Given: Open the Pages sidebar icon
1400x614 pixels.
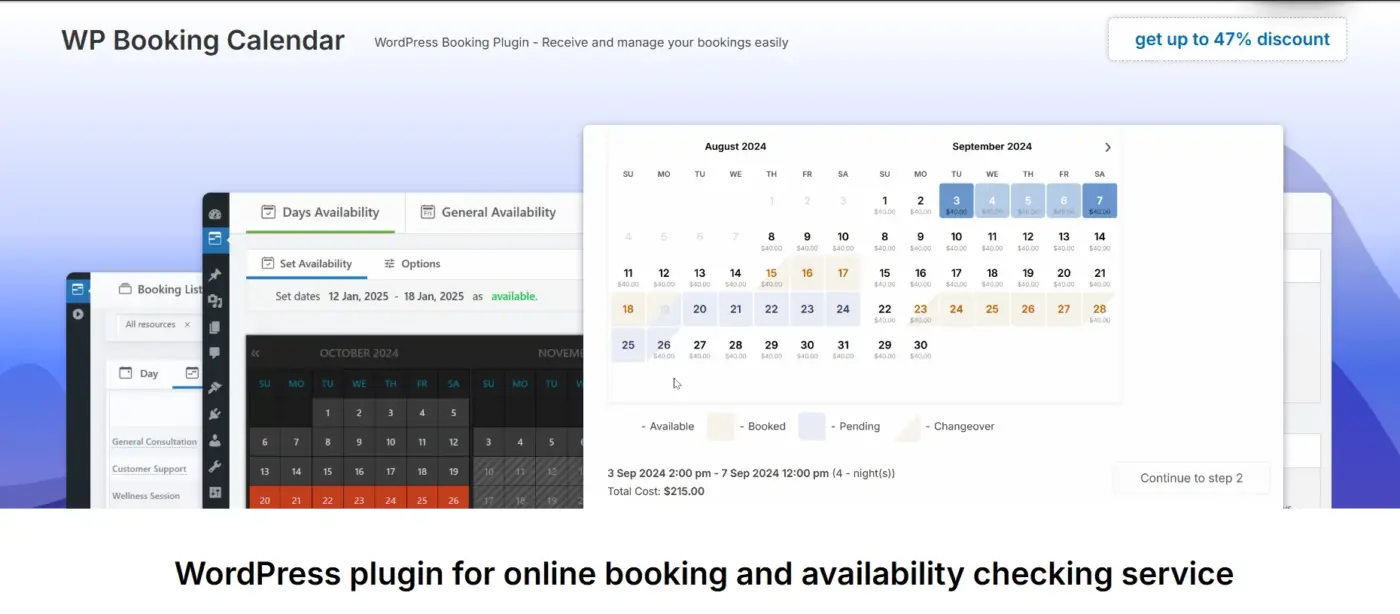Looking at the screenshot, I should [x=215, y=327].
